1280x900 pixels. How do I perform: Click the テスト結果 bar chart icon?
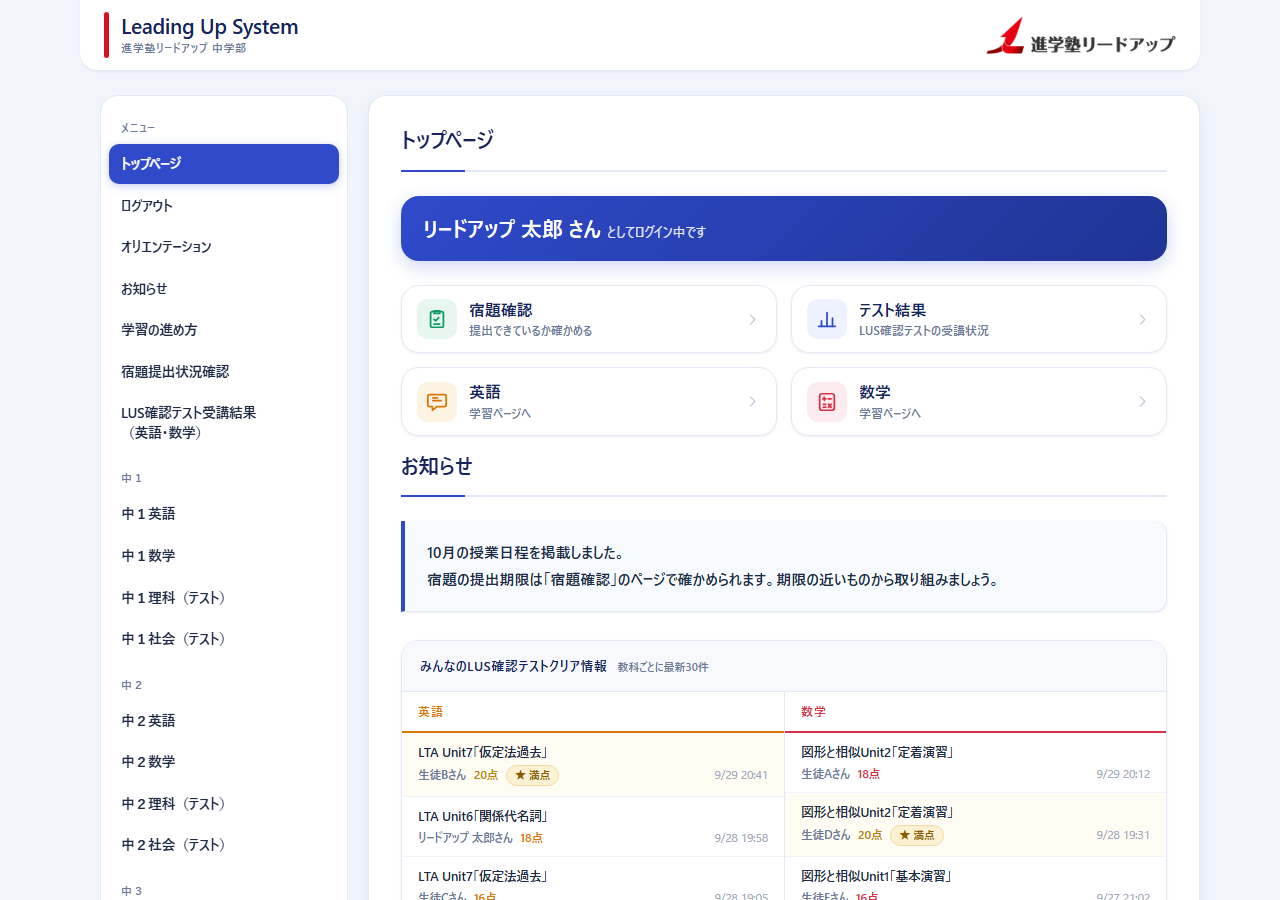[x=827, y=319]
